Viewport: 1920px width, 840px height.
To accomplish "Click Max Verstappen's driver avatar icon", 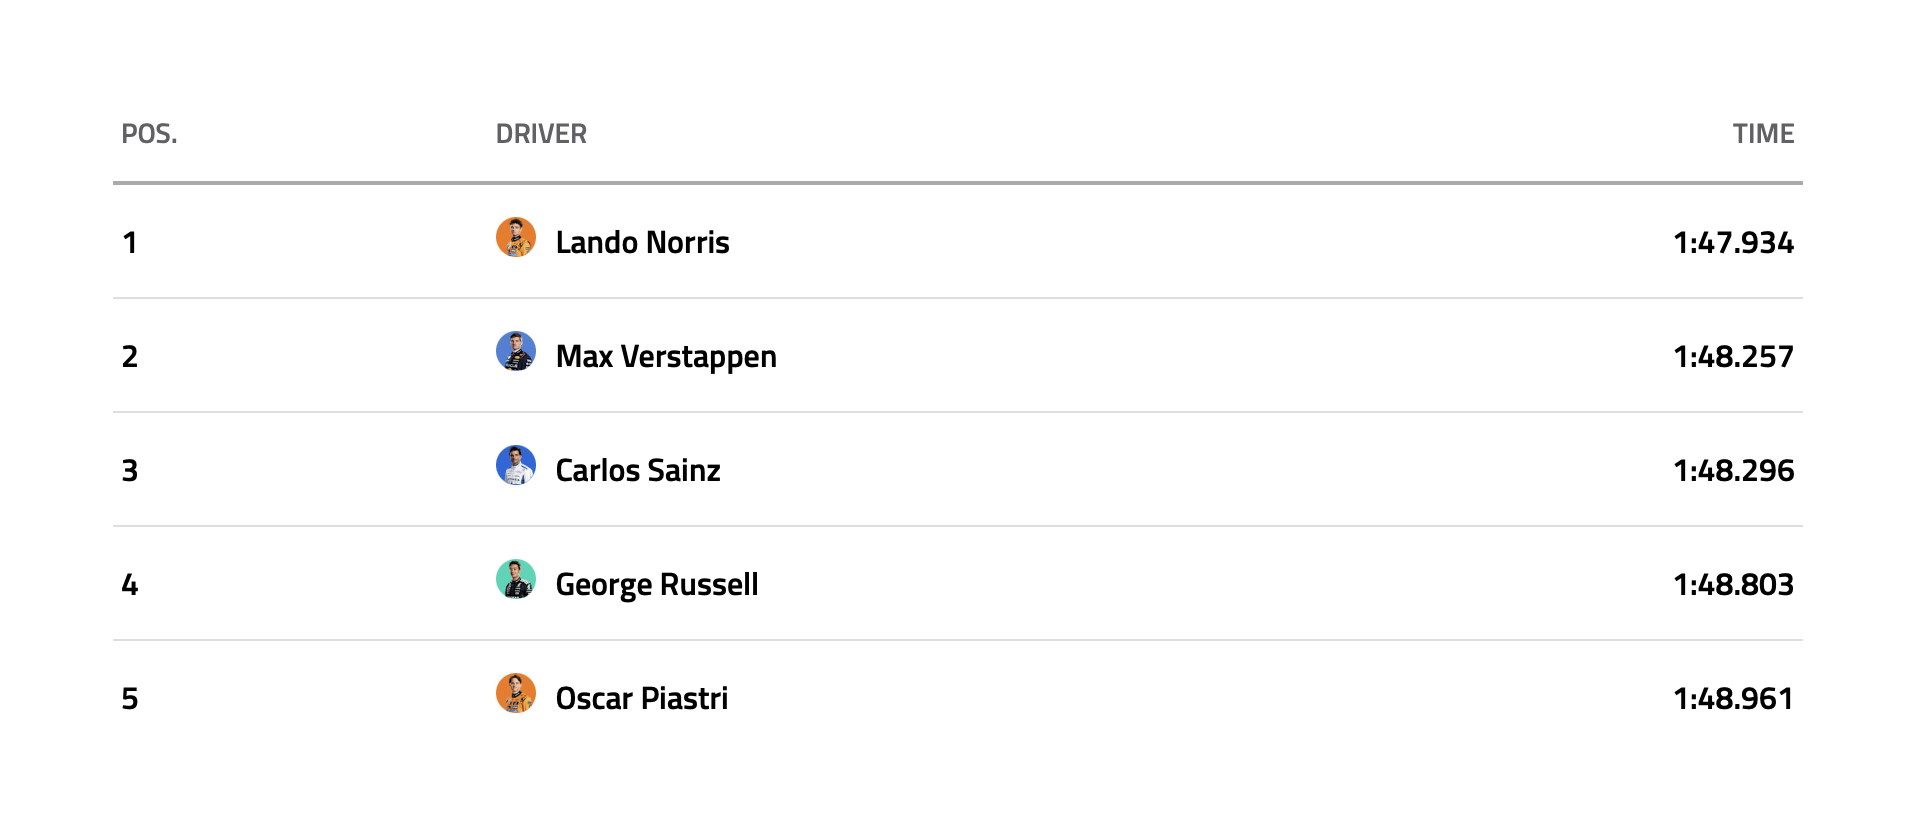I will click(516, 352).
